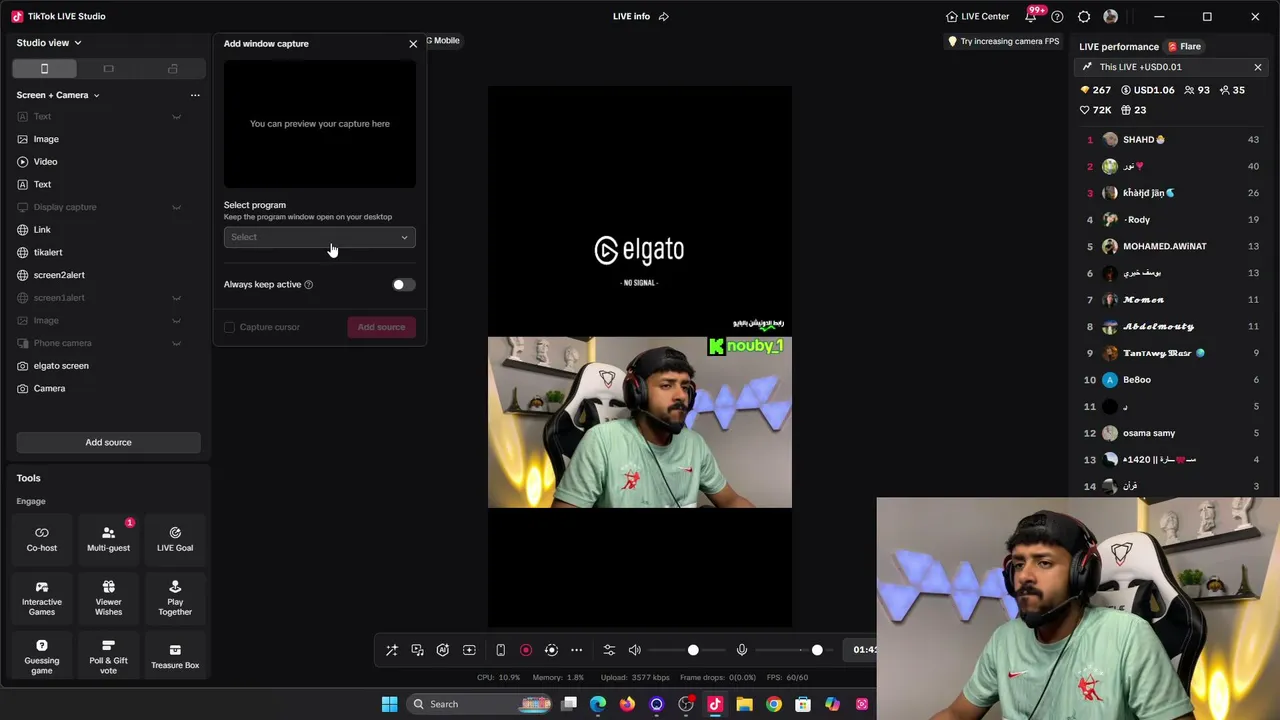Open the audio mixer settings icon
This screenshot has height=720, width=1280.
tap(609, 650)
